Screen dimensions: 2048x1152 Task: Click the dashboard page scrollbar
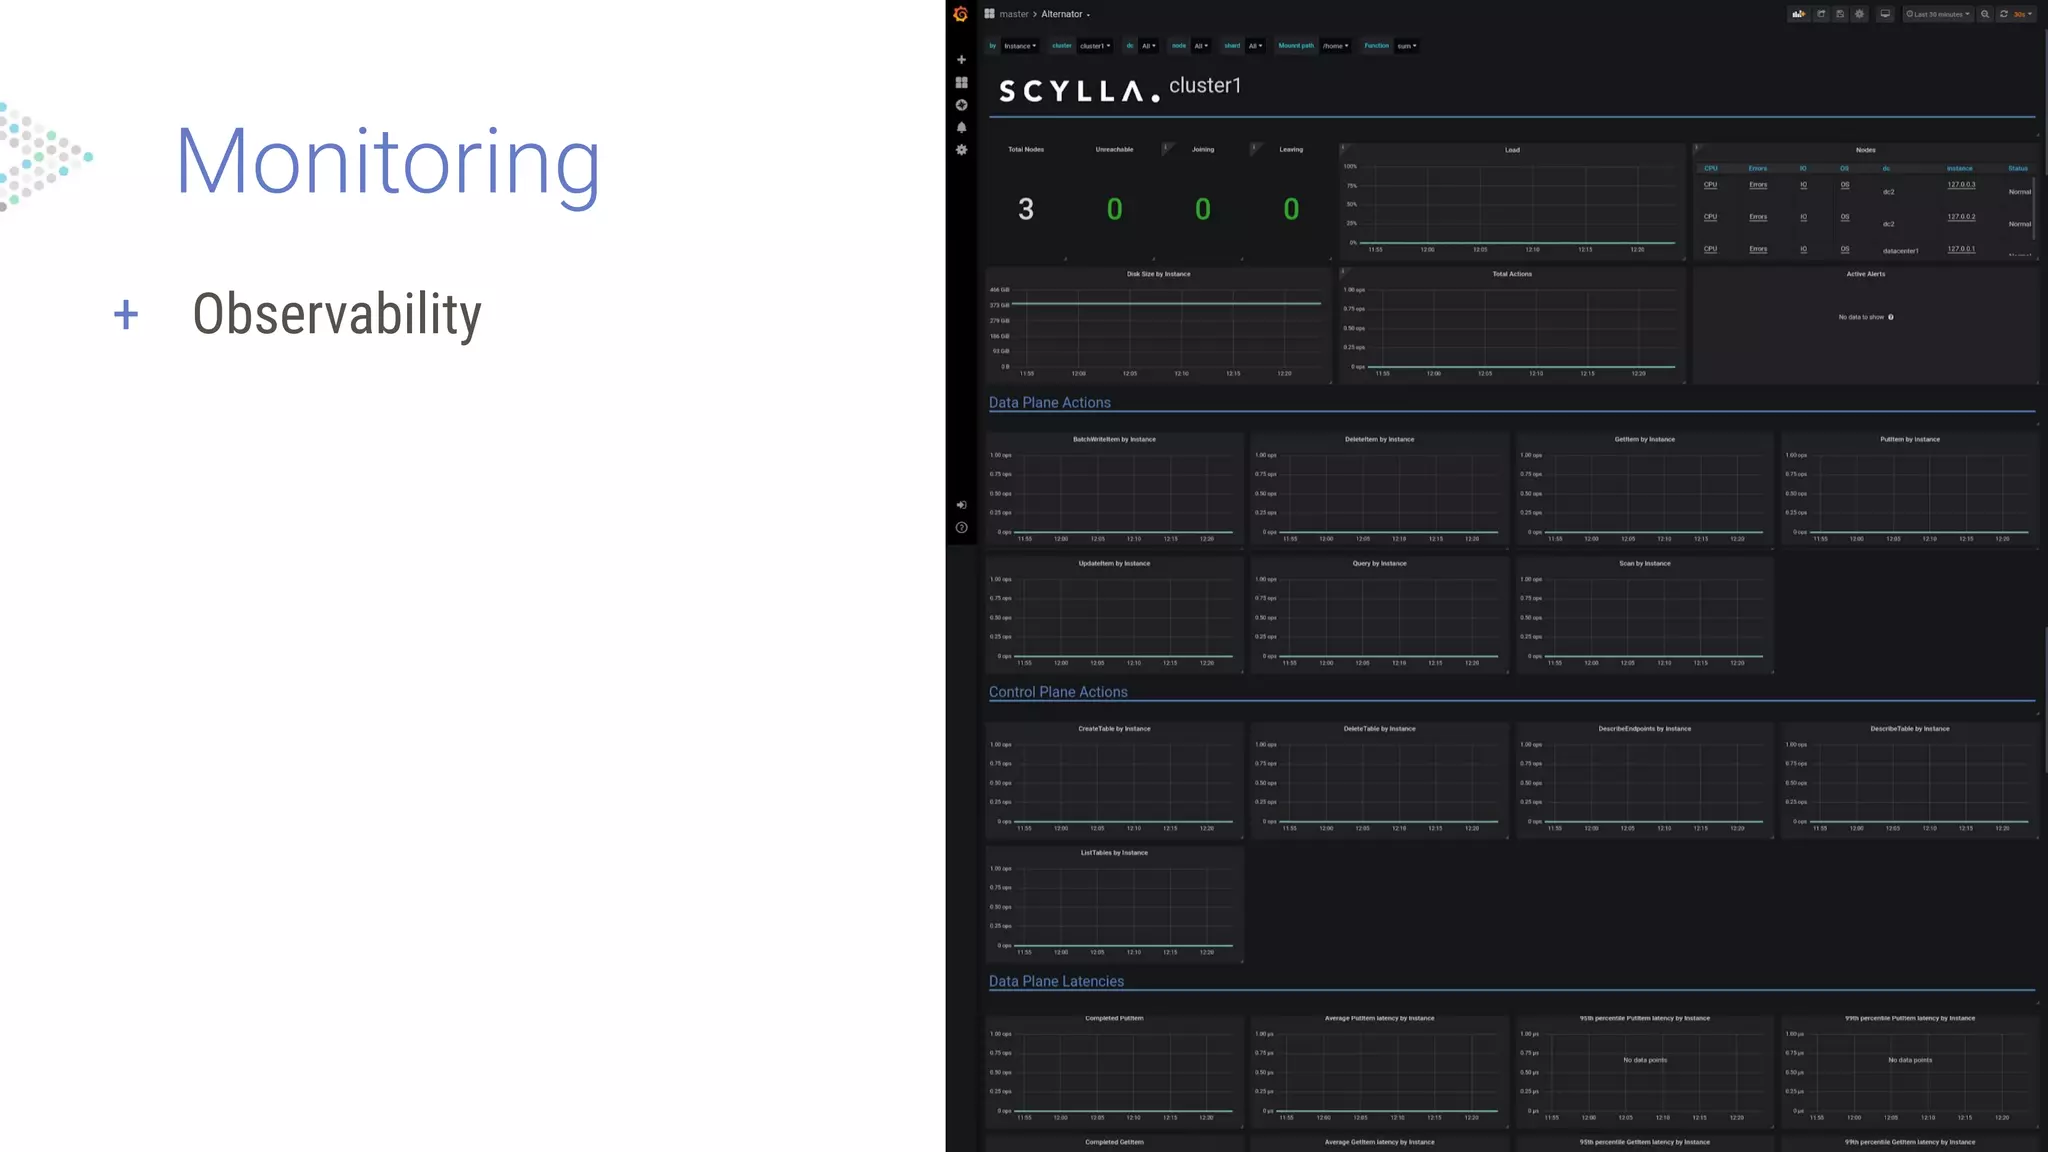point(2045,100)
